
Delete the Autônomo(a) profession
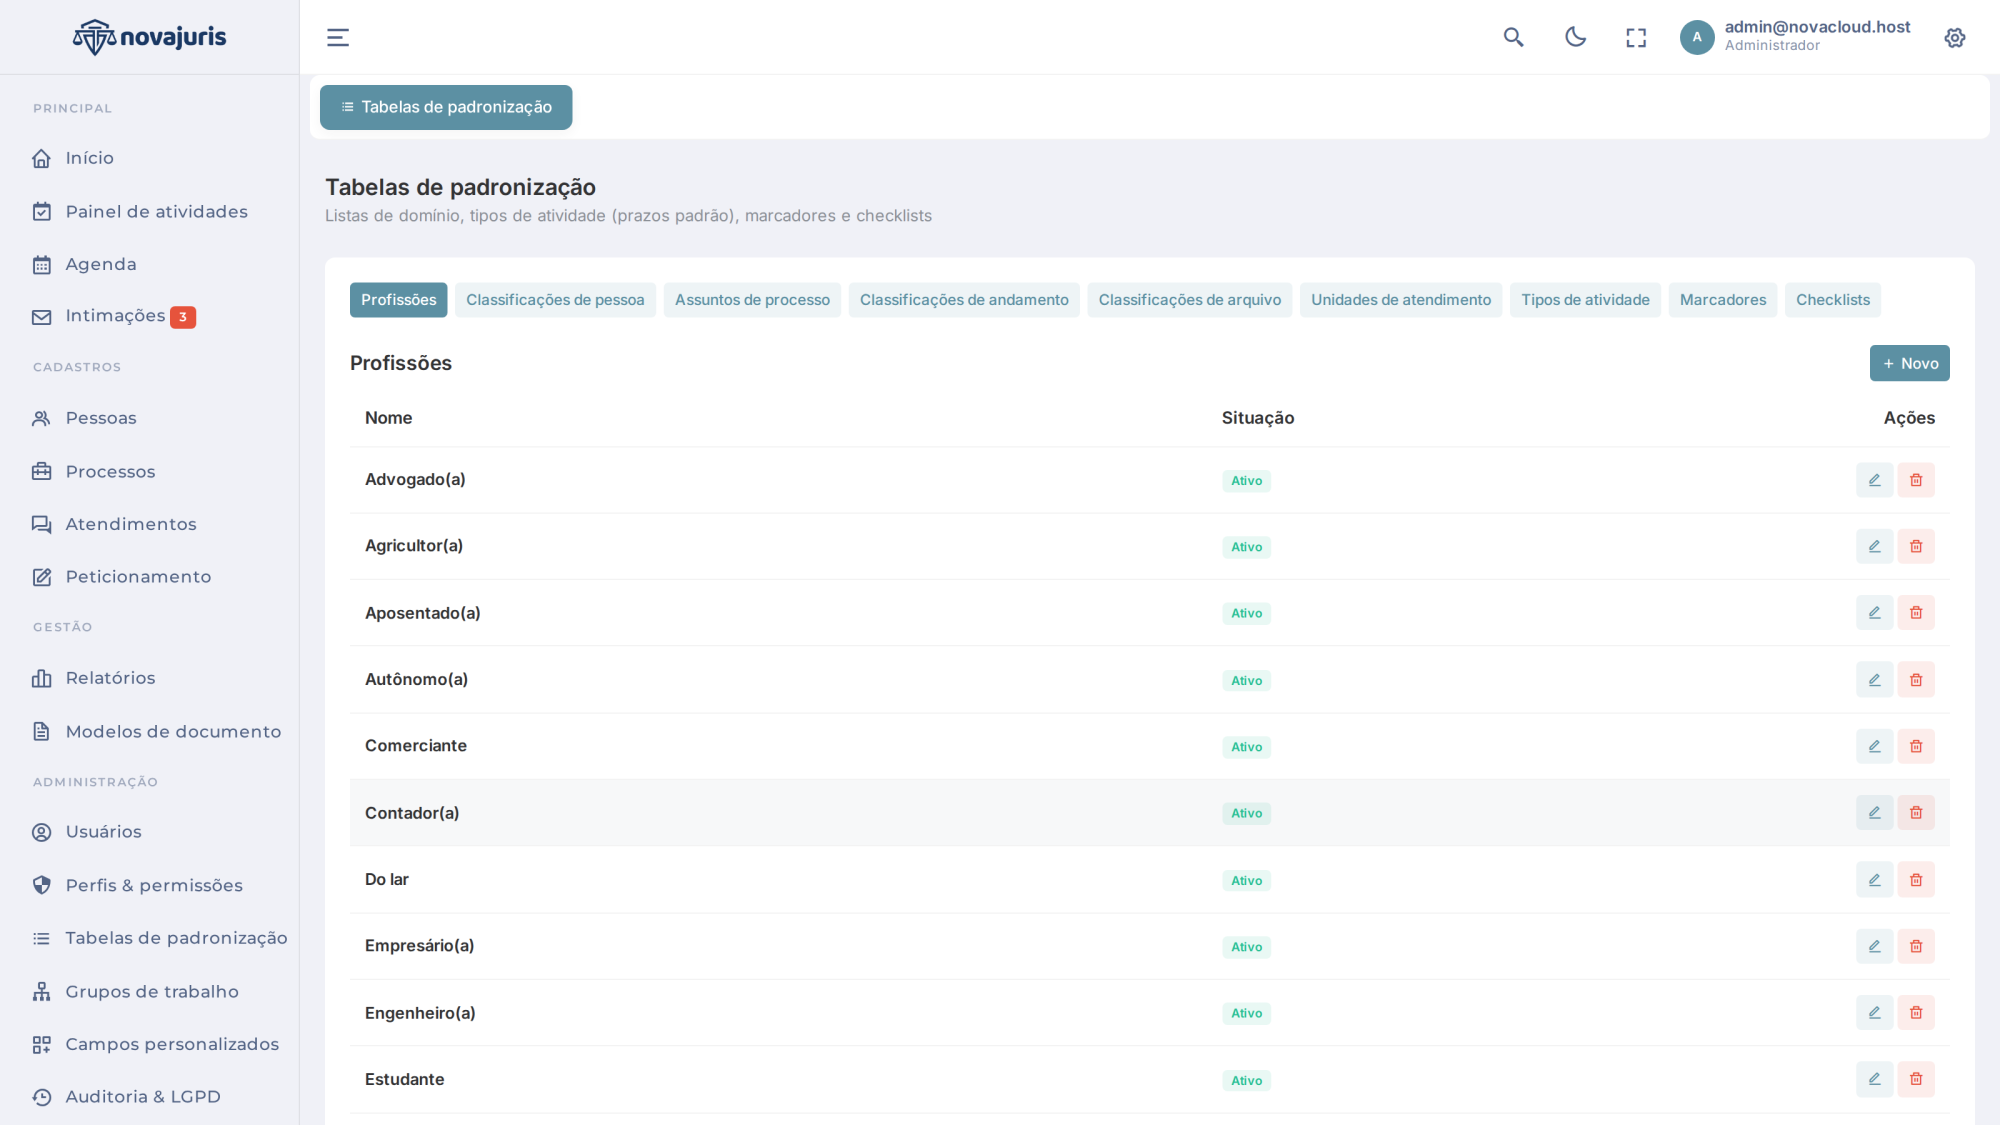(1916, 680)
